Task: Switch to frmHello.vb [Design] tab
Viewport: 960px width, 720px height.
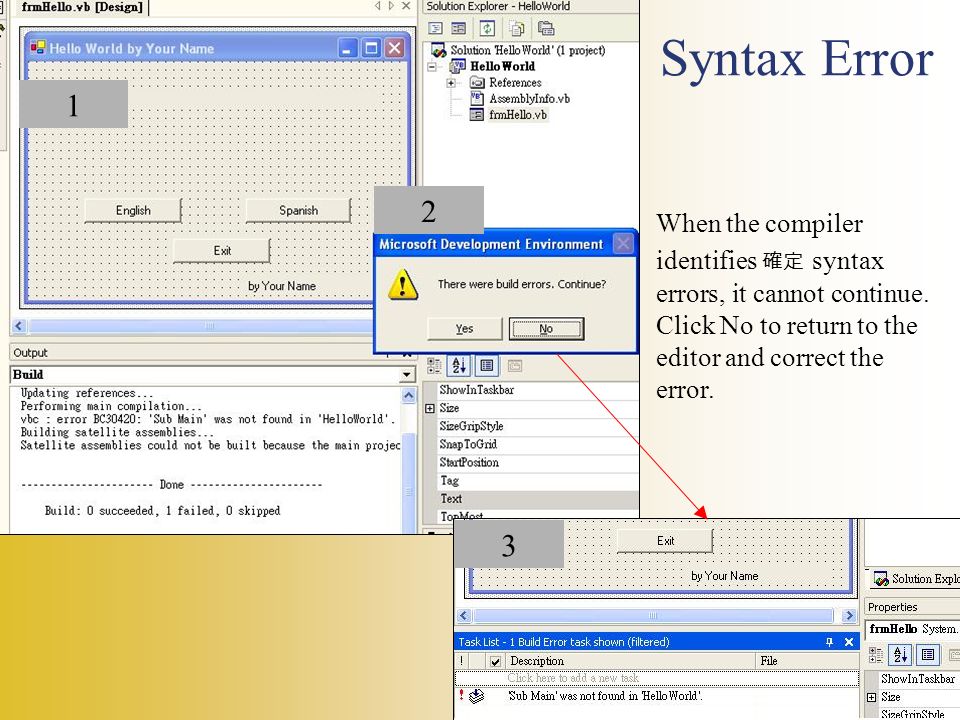Action: pyautogui.click(x=82, y=7)
